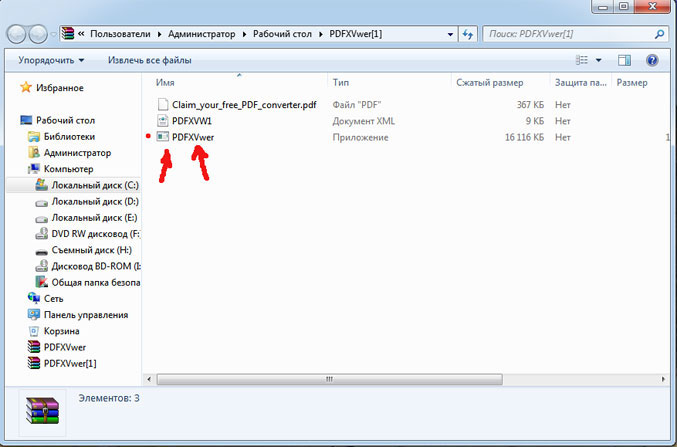Open recent pages dropdown next to Forward
Image resolution: width=677 pixels, height=447 pixels.
coord(53,34)
